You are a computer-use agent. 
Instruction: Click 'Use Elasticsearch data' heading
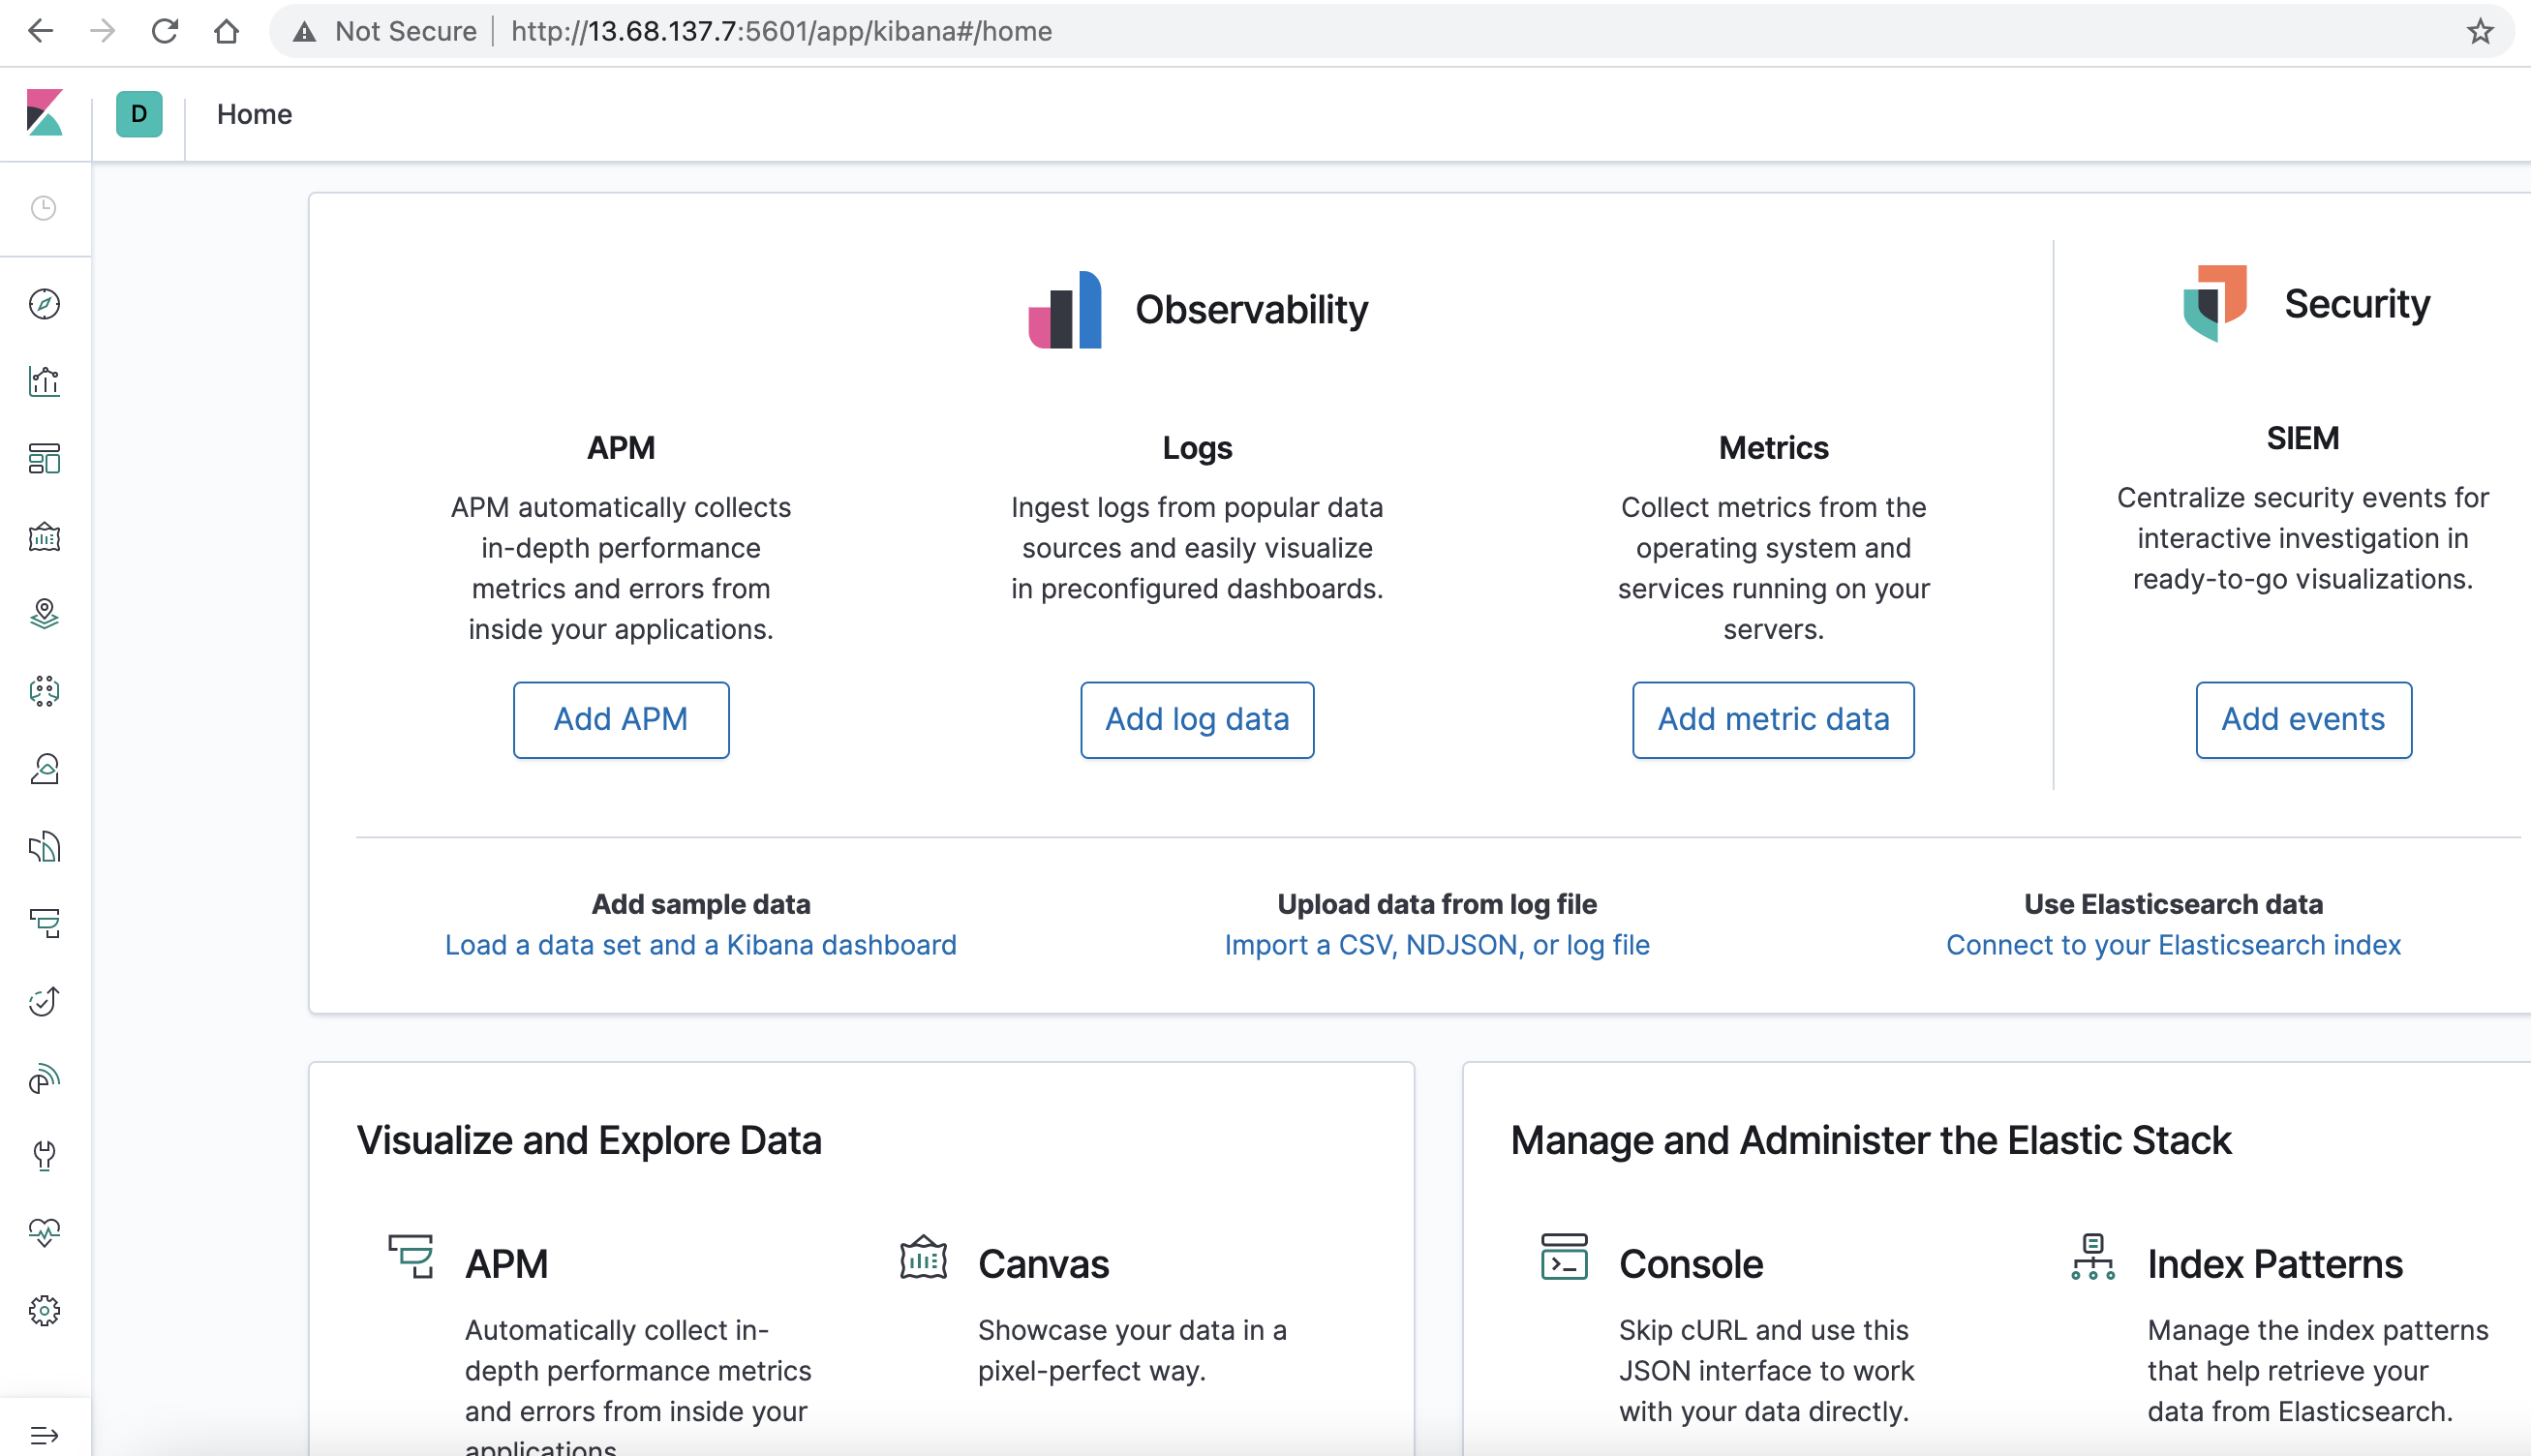click(x=2173, y=904)
